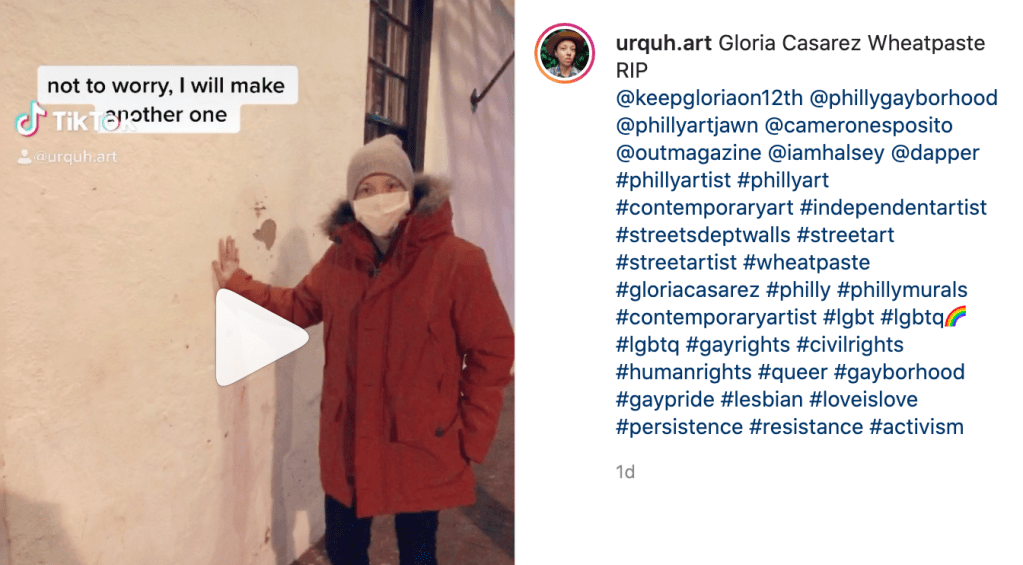Open the #civilrights hashtag
This screenshot has width=1023, height=565.
(850, 344)
